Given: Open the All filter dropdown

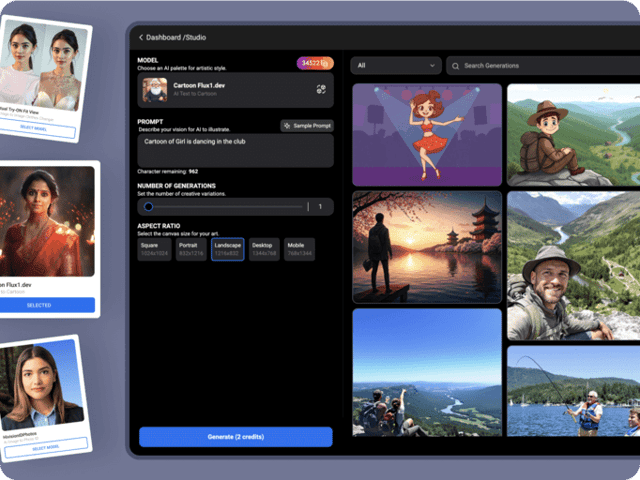Looking at the screenshot, I should 396,65.
